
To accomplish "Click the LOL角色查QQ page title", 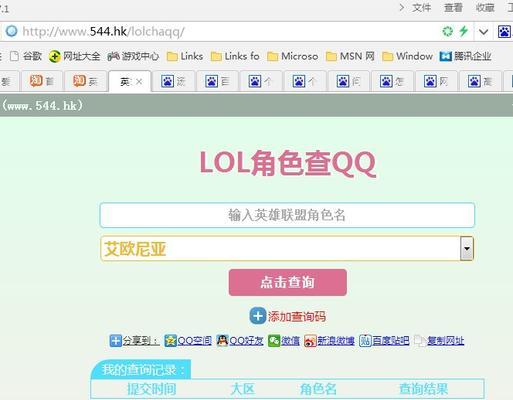I will [288, 163].
